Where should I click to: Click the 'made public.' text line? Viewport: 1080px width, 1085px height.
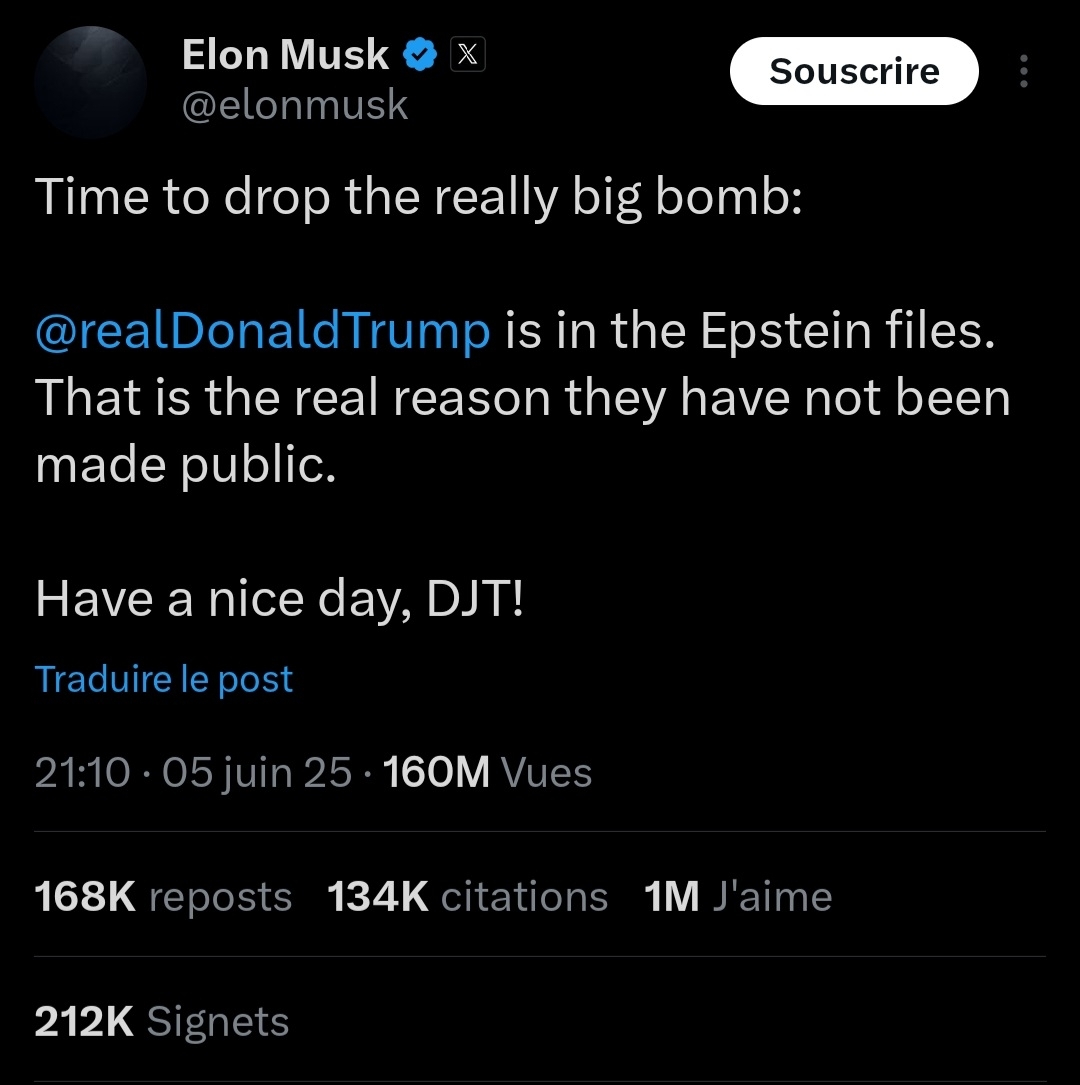[185, 465]
